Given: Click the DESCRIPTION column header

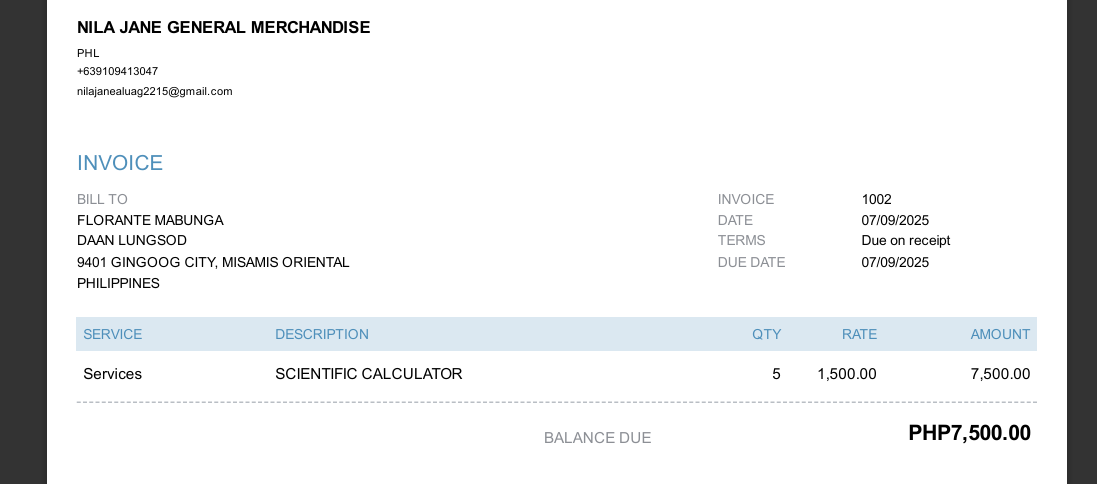Looking at the screenshot, I should coord(322,334).
